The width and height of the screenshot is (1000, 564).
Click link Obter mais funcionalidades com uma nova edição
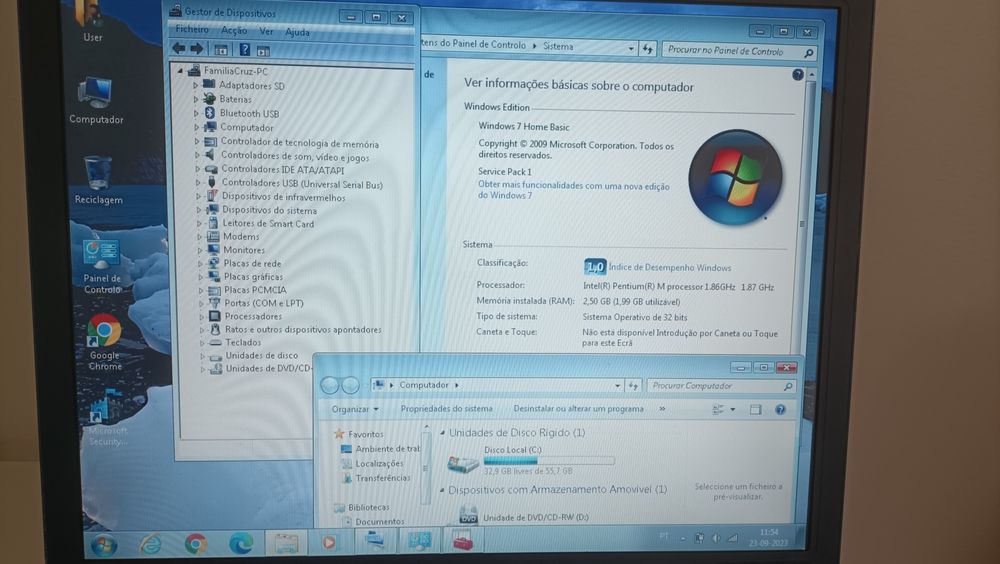coord(573,190)
